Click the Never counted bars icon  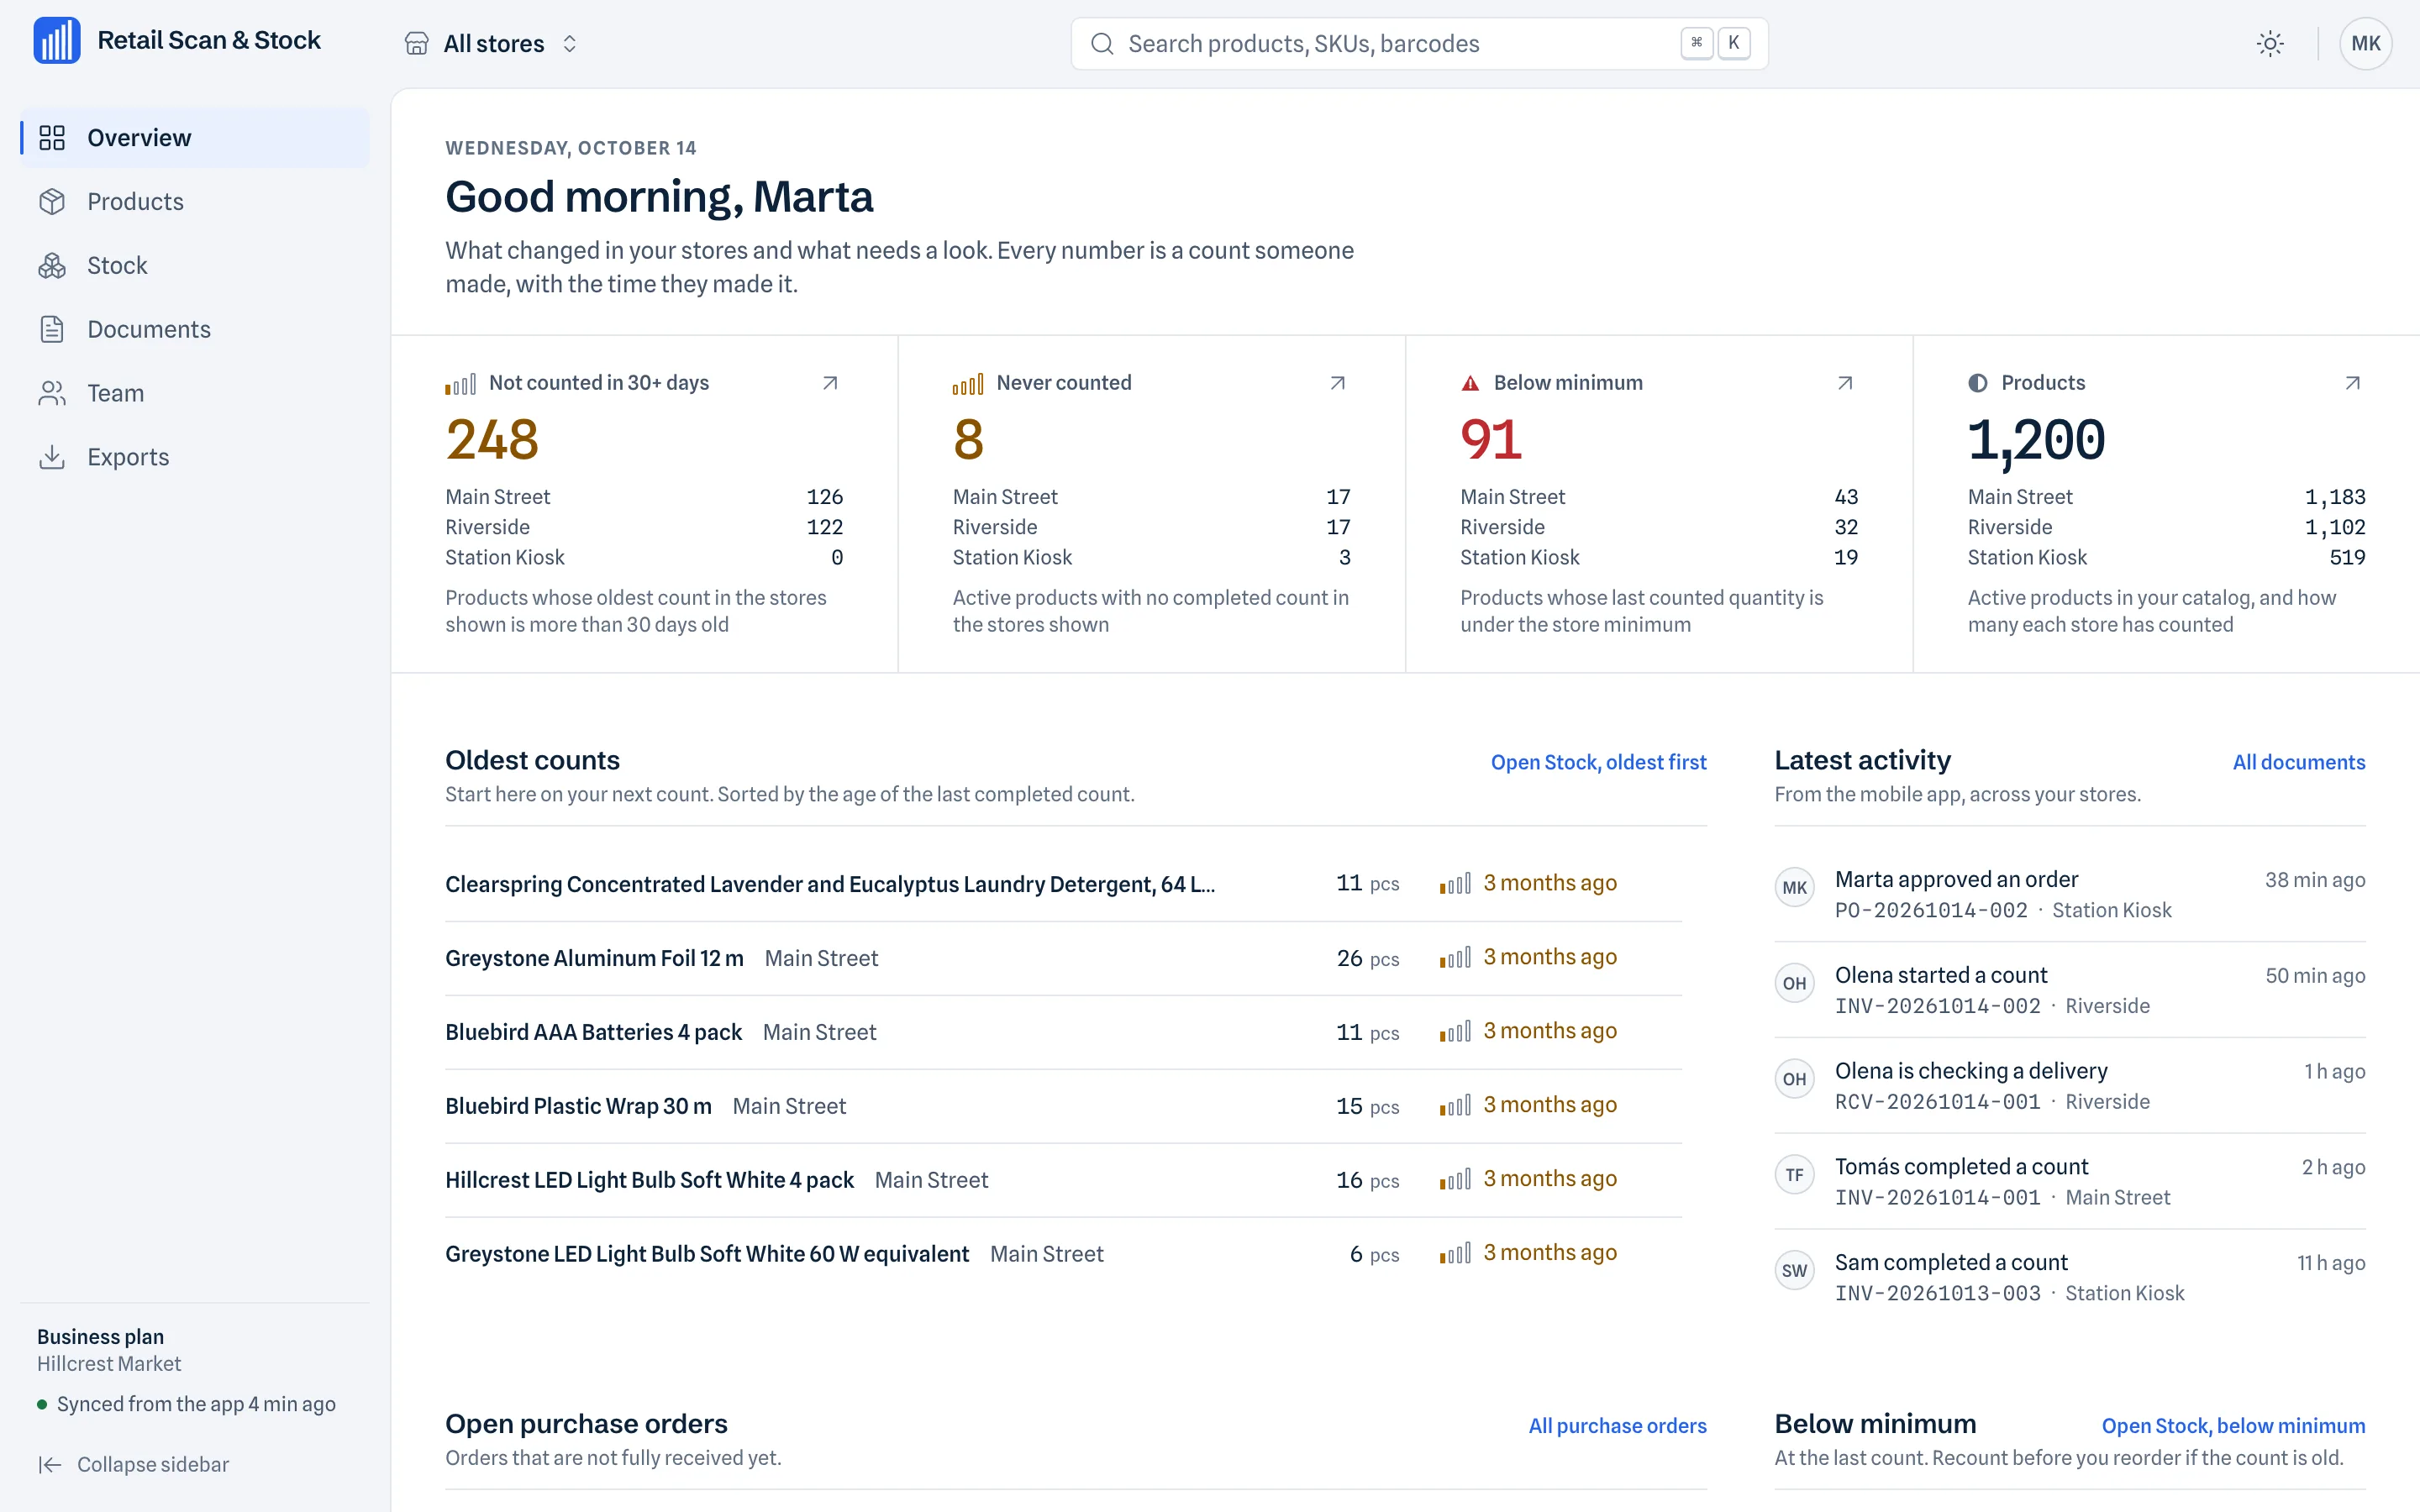tap(968, 384)
